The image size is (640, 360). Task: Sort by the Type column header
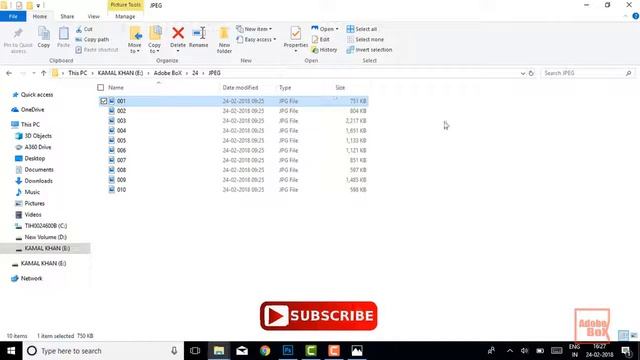pyautogui.click(x=285, y=87)
